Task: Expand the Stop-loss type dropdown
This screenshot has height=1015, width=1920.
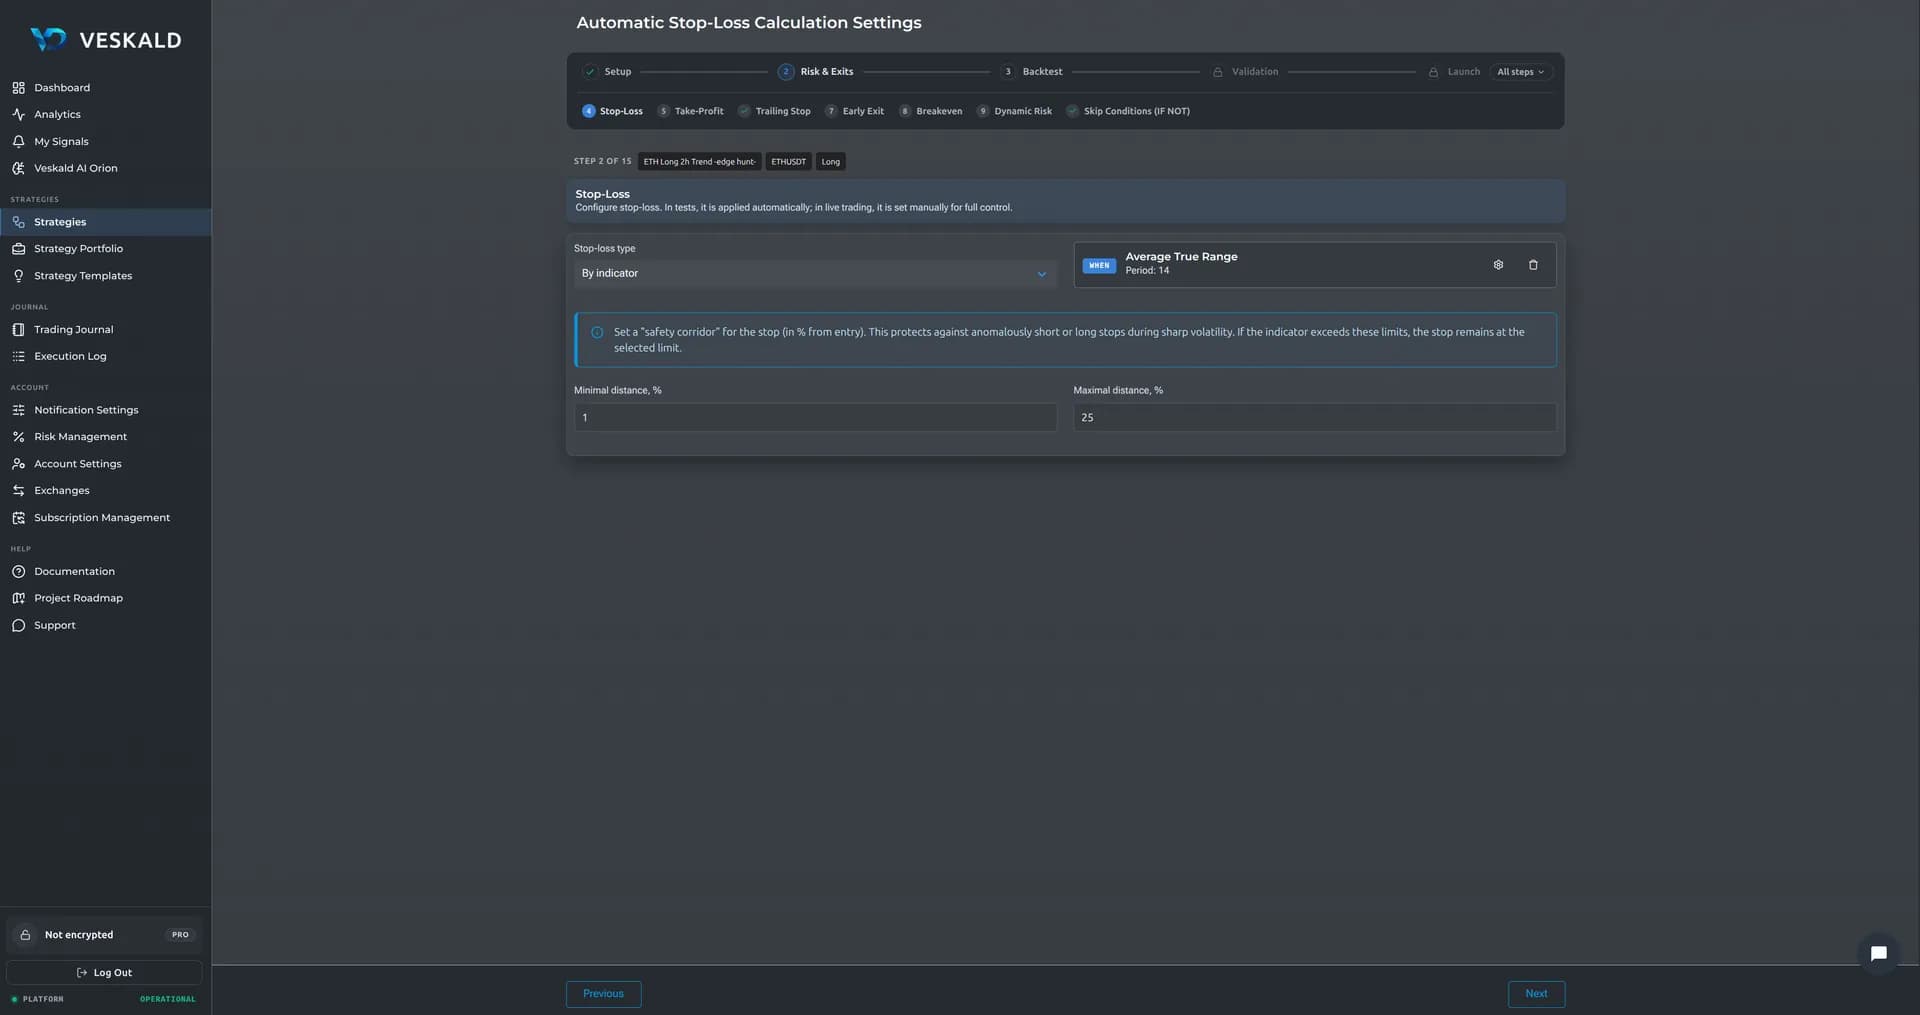Action: 815,274
